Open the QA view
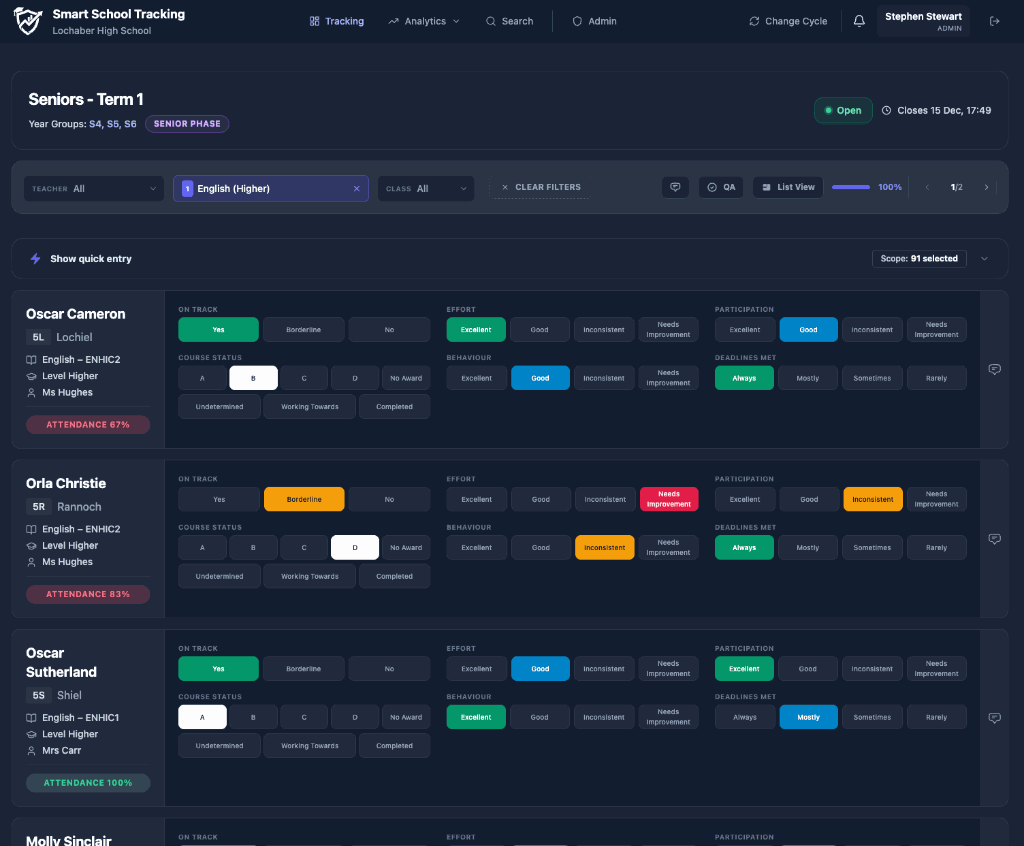Screen dimensions: 1024x846 pyautogui.click(x=721, y=187)
